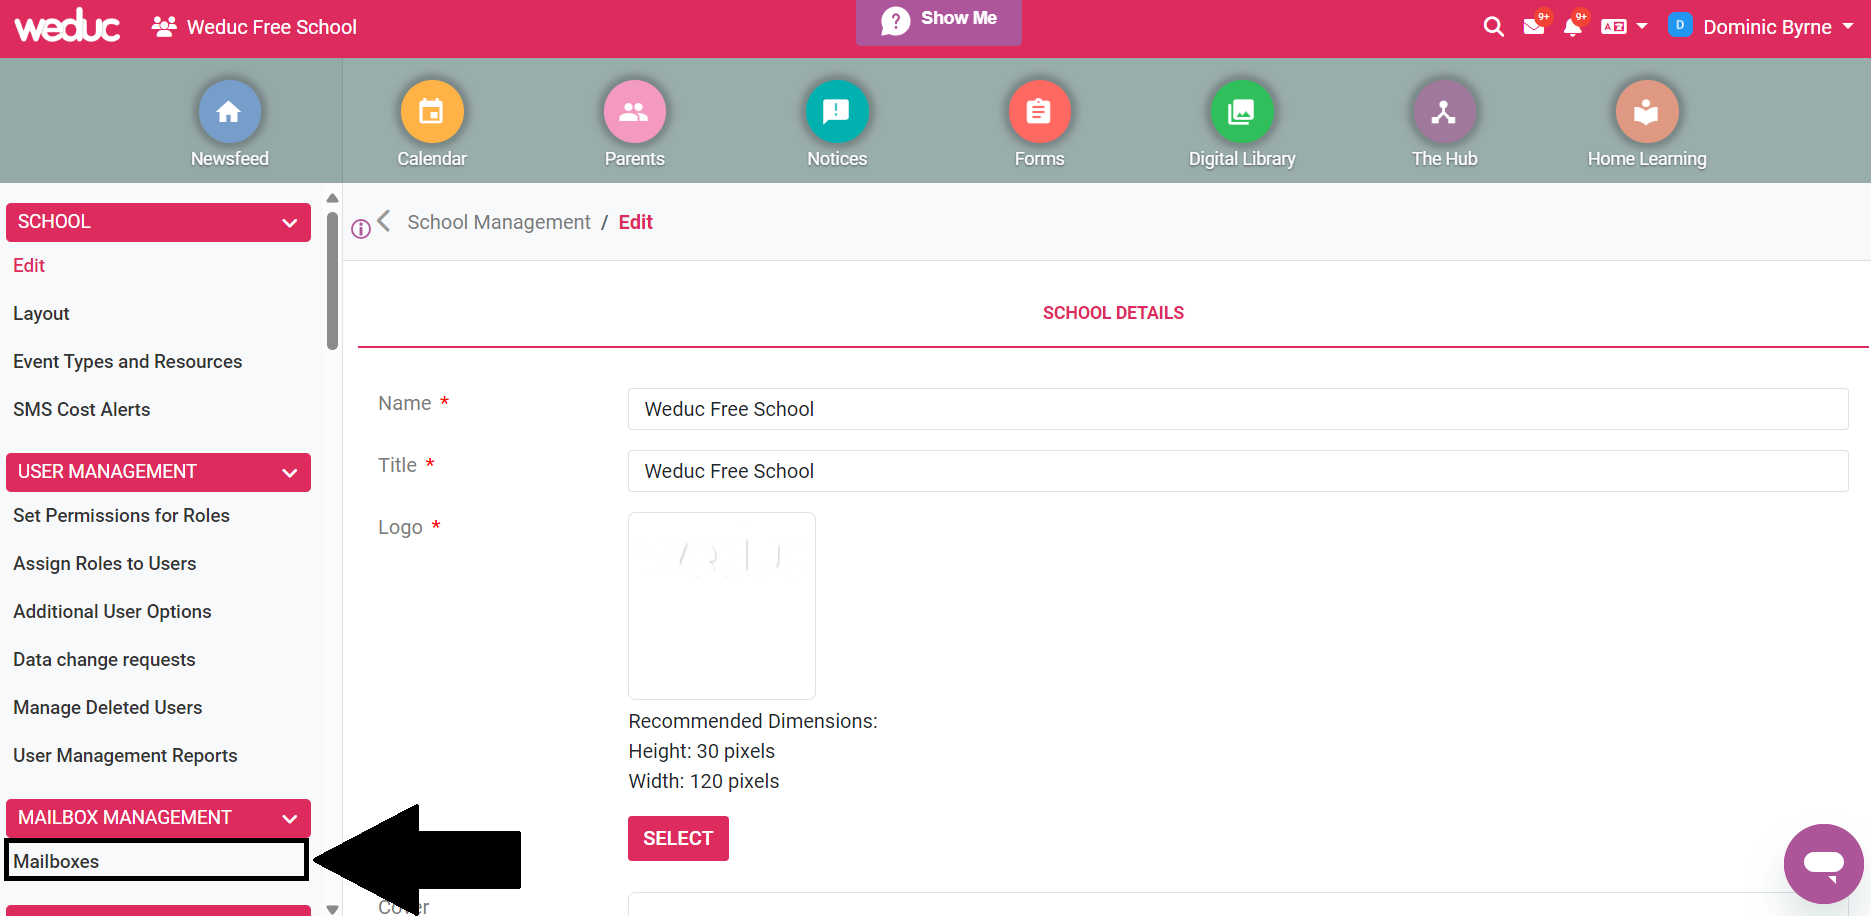This screenshot has width=1871, height=916.
Task: Open the live chat bubble
Action: coord(1823,863)
